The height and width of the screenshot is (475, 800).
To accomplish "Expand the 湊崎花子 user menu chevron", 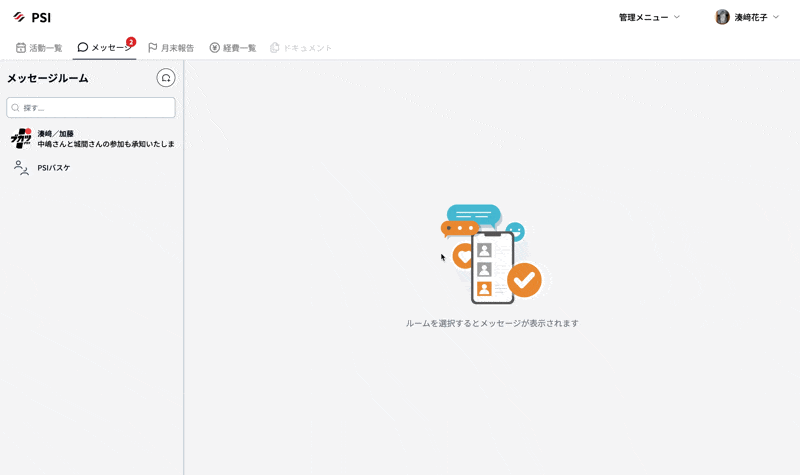I will [777, 17].
